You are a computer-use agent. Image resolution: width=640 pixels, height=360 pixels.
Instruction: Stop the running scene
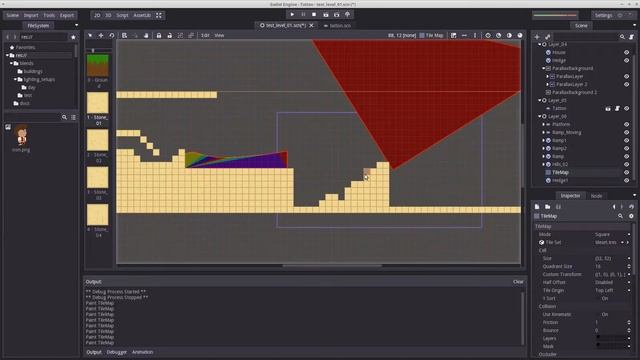[314, 15]
